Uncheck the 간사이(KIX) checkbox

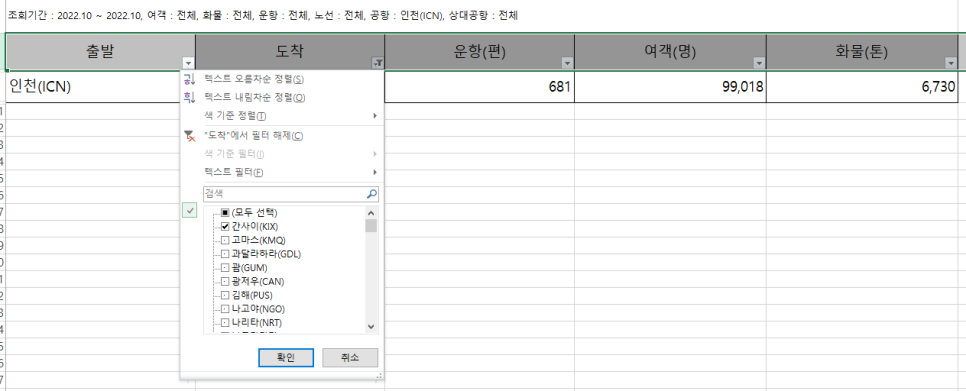point(225,227)
